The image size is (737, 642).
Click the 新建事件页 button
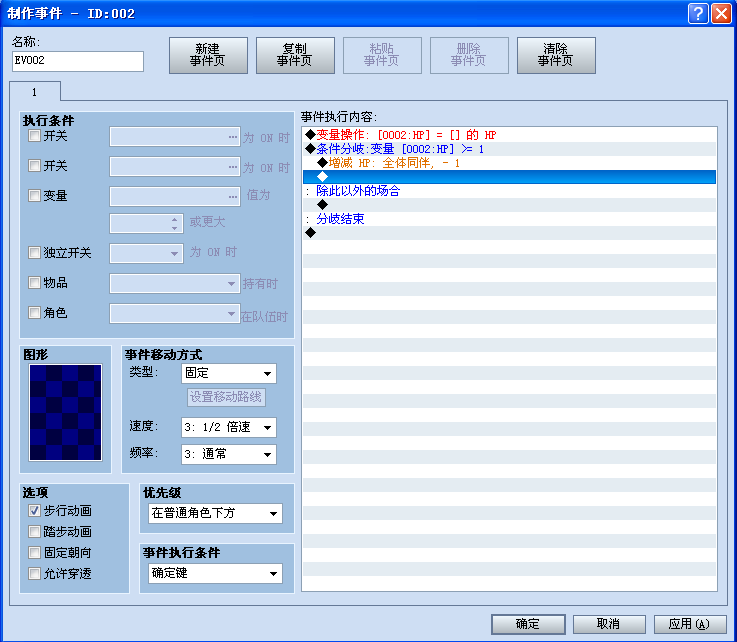coord(208,55)
